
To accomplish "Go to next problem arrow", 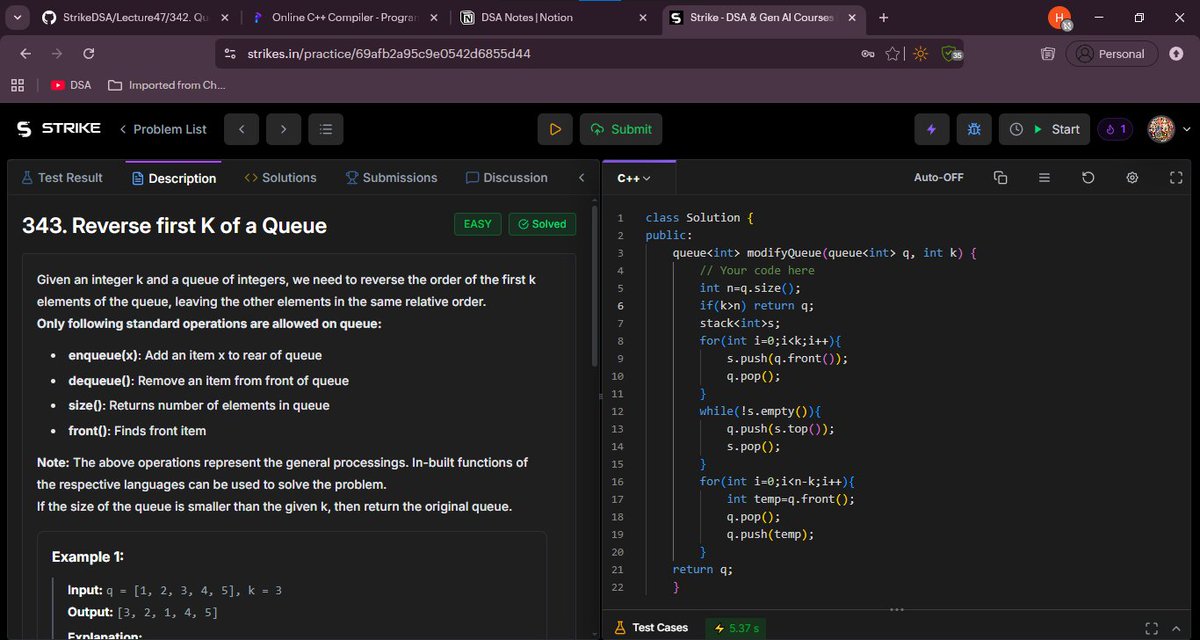I will (x=284, y=129).
